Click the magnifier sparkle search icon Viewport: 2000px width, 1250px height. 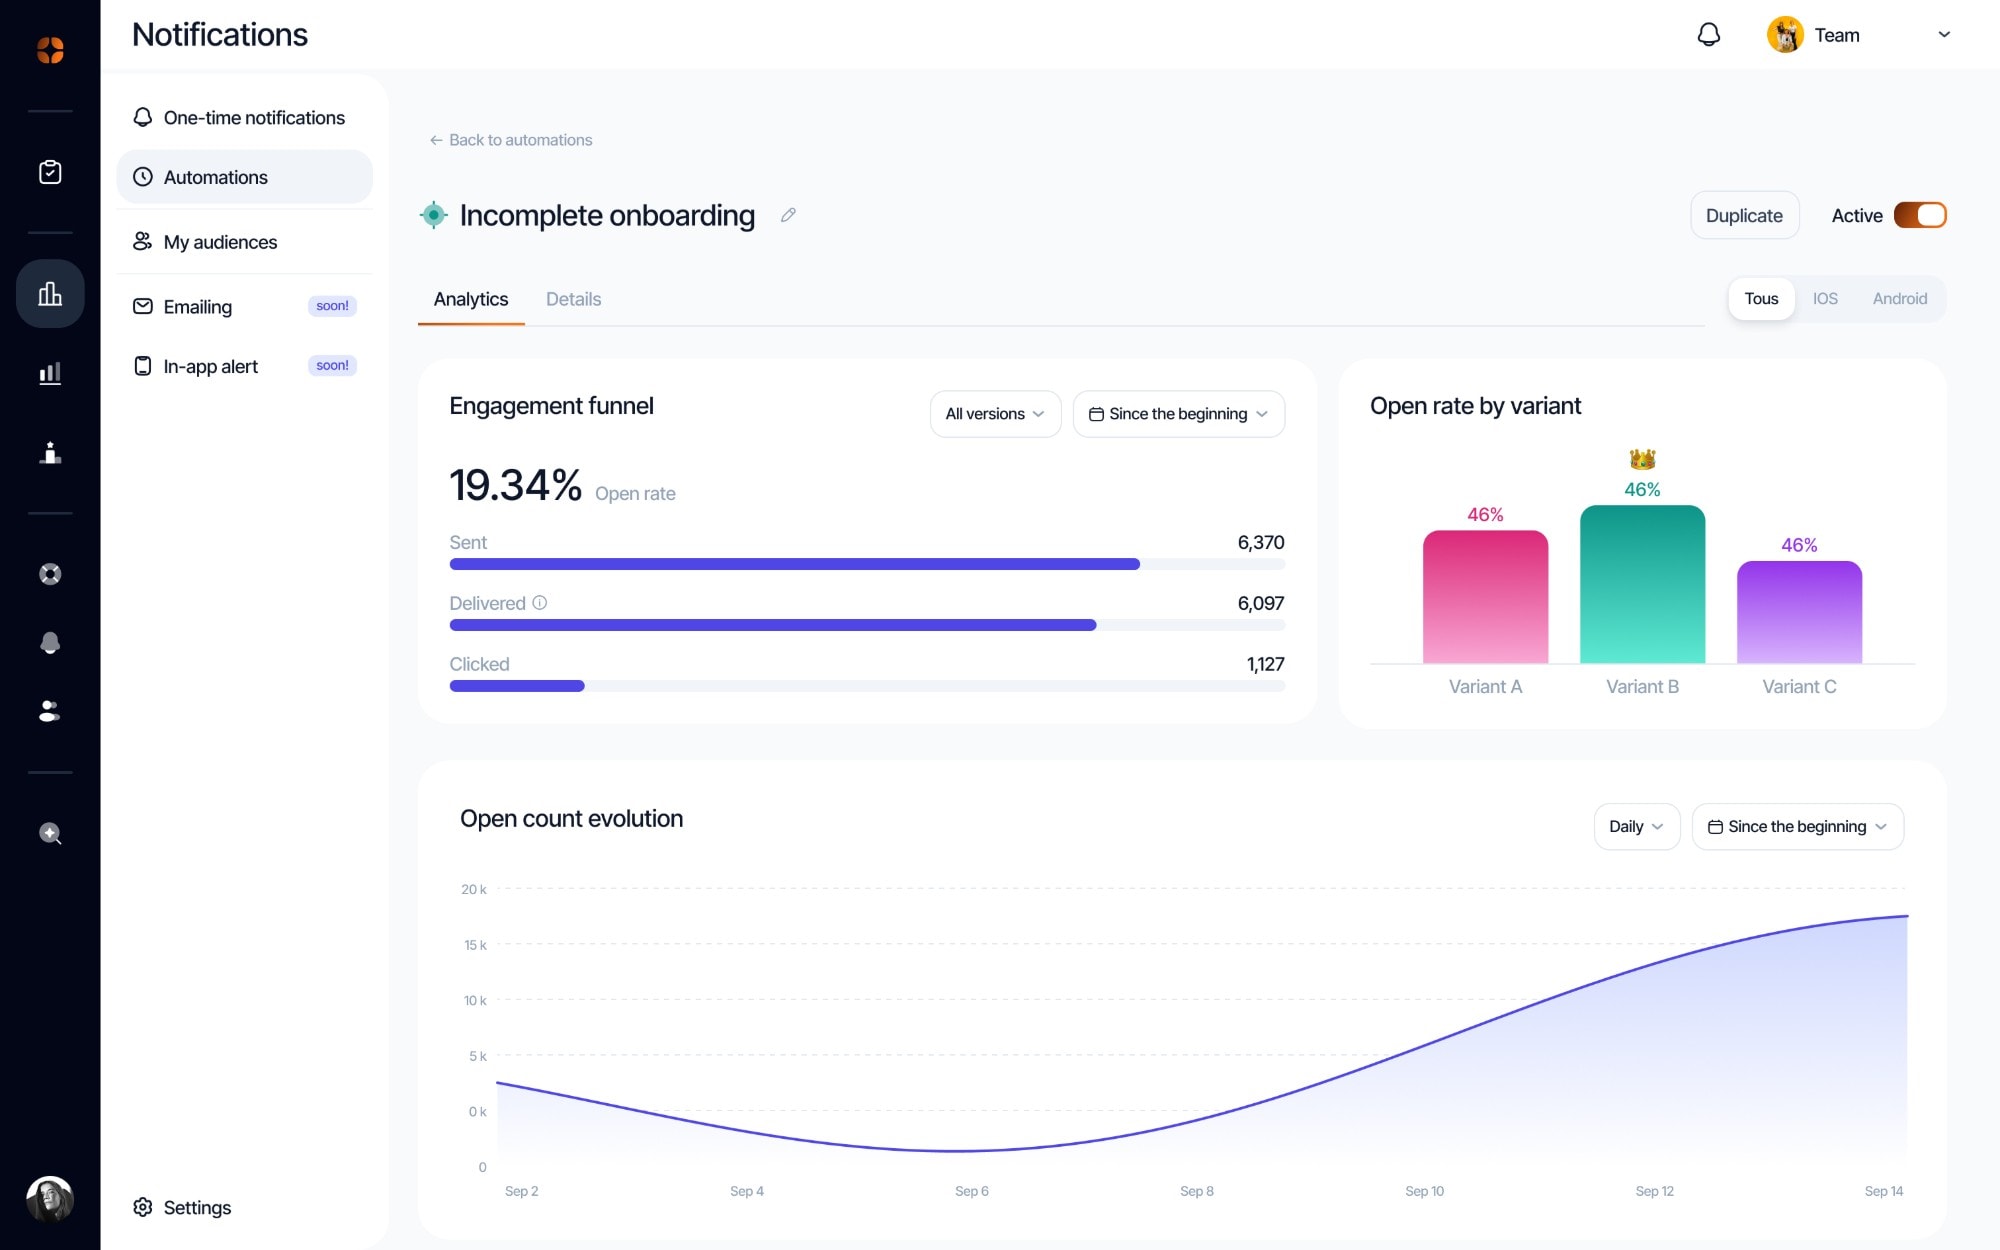50,833
